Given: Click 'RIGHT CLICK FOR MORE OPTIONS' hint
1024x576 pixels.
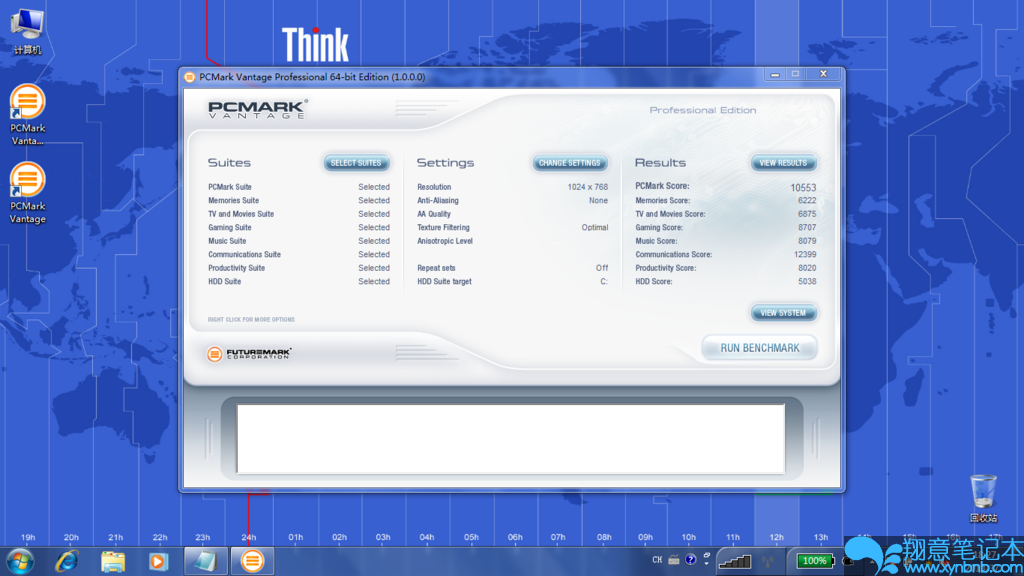Looking at the screenshot, I should pos(251,319).
